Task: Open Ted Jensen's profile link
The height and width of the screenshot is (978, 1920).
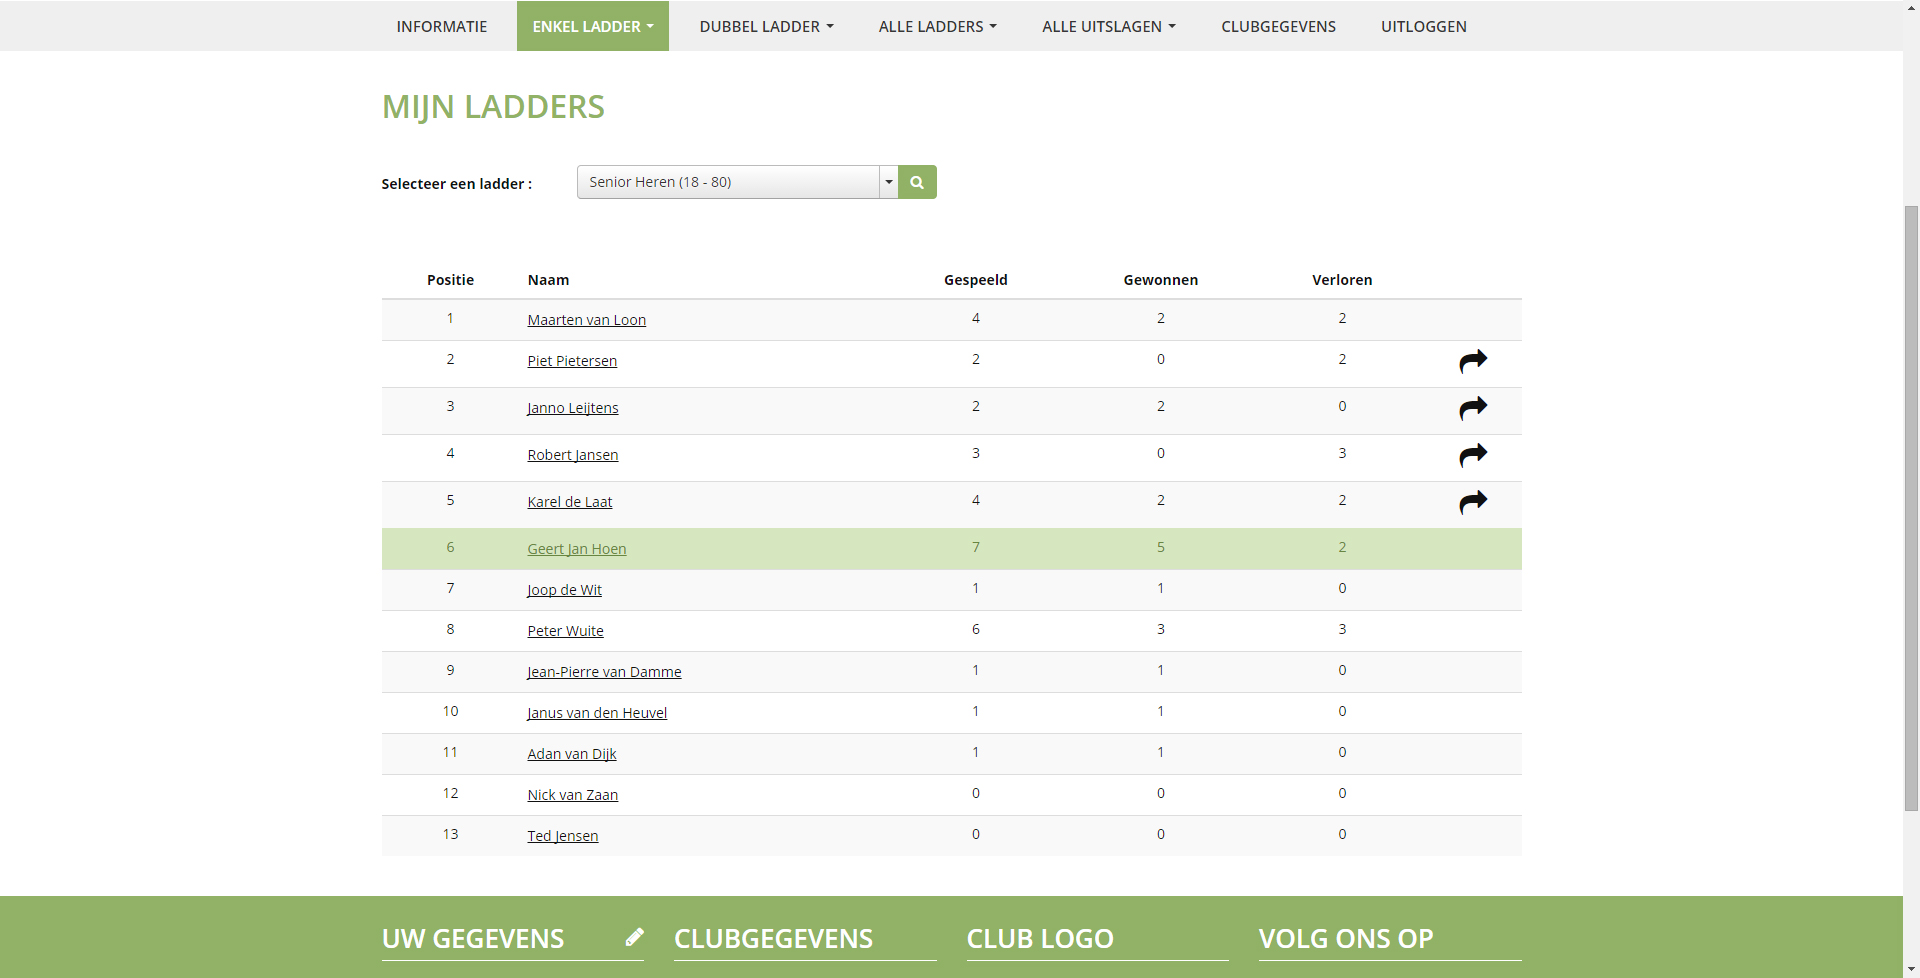Action: 563,836
